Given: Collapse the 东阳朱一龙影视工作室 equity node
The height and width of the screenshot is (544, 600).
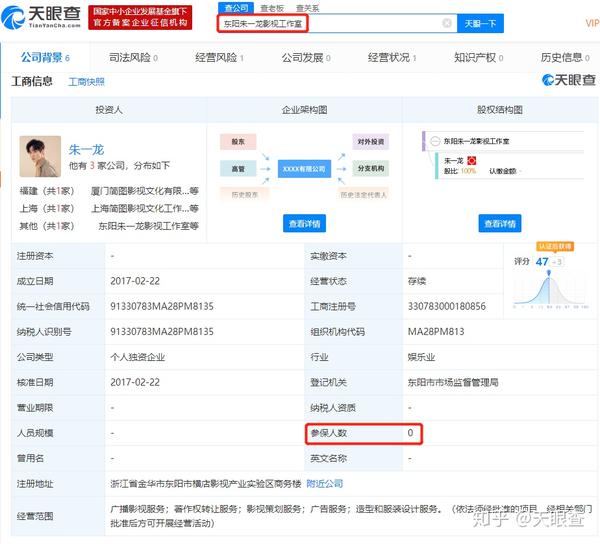Looking at the screenshot, I should (435, 141).
